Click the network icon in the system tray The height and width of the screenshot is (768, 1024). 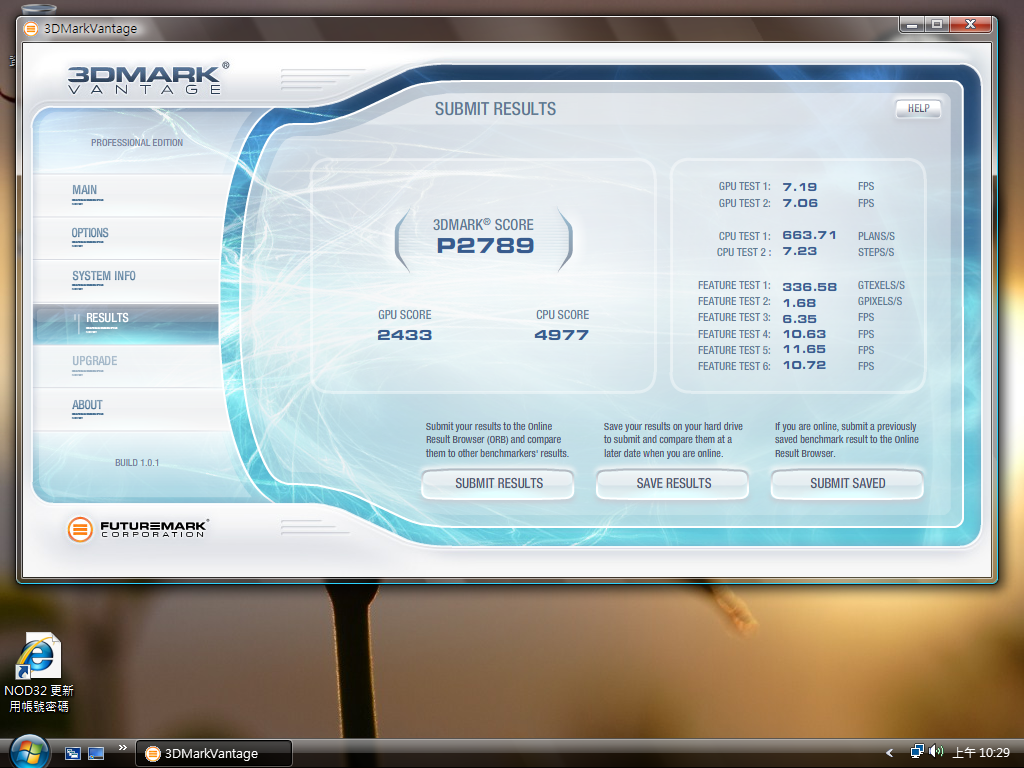pyautogui.click(x=917, y=752)
